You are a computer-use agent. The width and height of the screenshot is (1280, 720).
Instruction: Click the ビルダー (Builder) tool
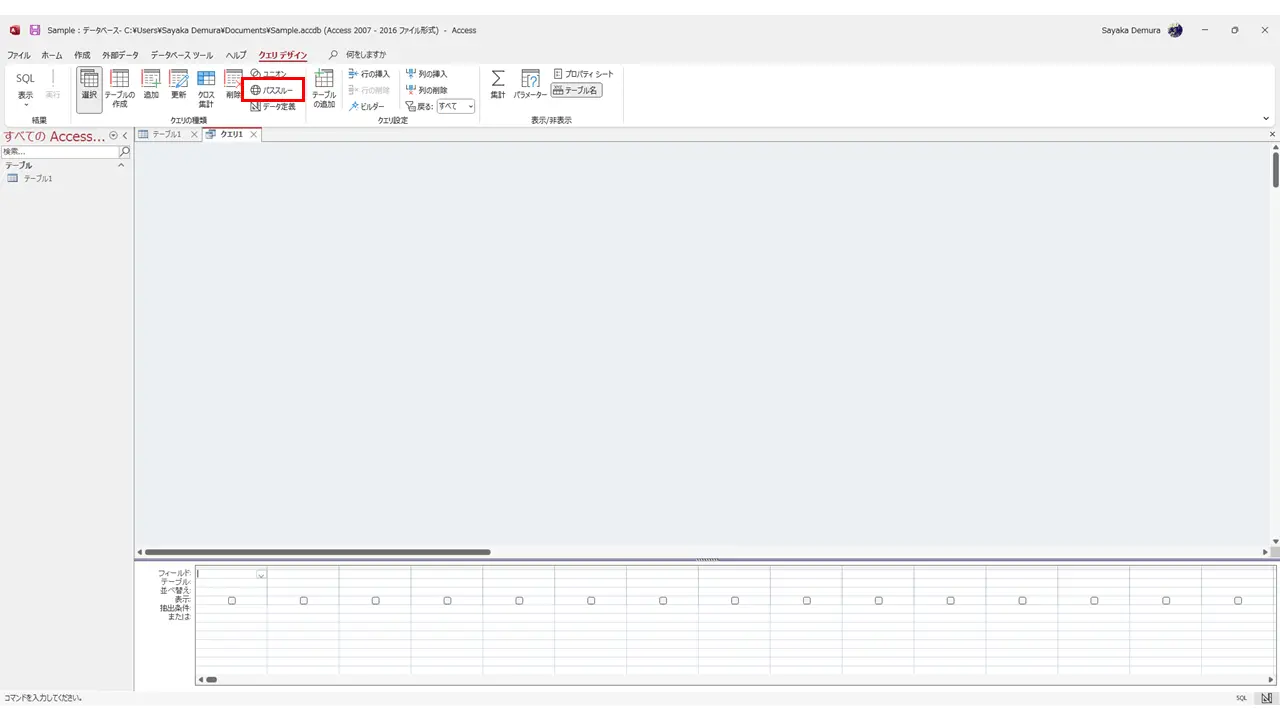pyautogui.click(x=366, y=106)
